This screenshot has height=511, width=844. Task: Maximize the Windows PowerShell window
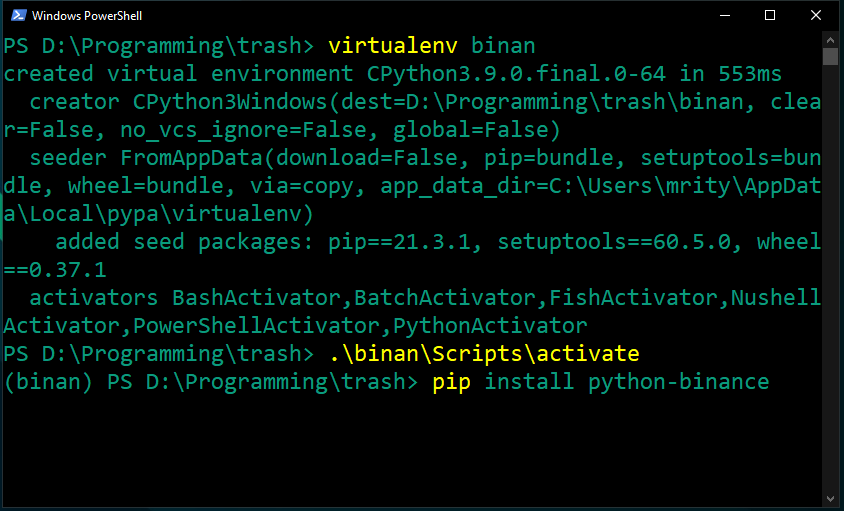coord(770,15)
